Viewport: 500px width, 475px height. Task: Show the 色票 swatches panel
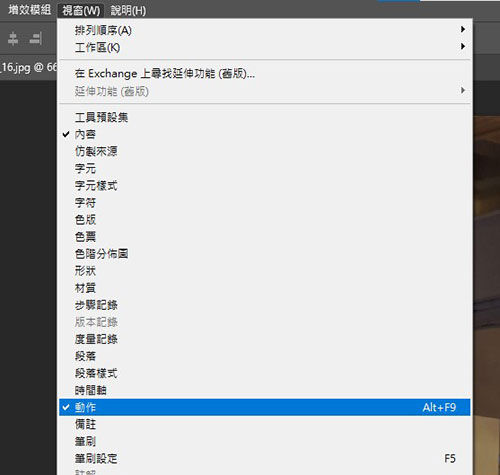point(264,237)
